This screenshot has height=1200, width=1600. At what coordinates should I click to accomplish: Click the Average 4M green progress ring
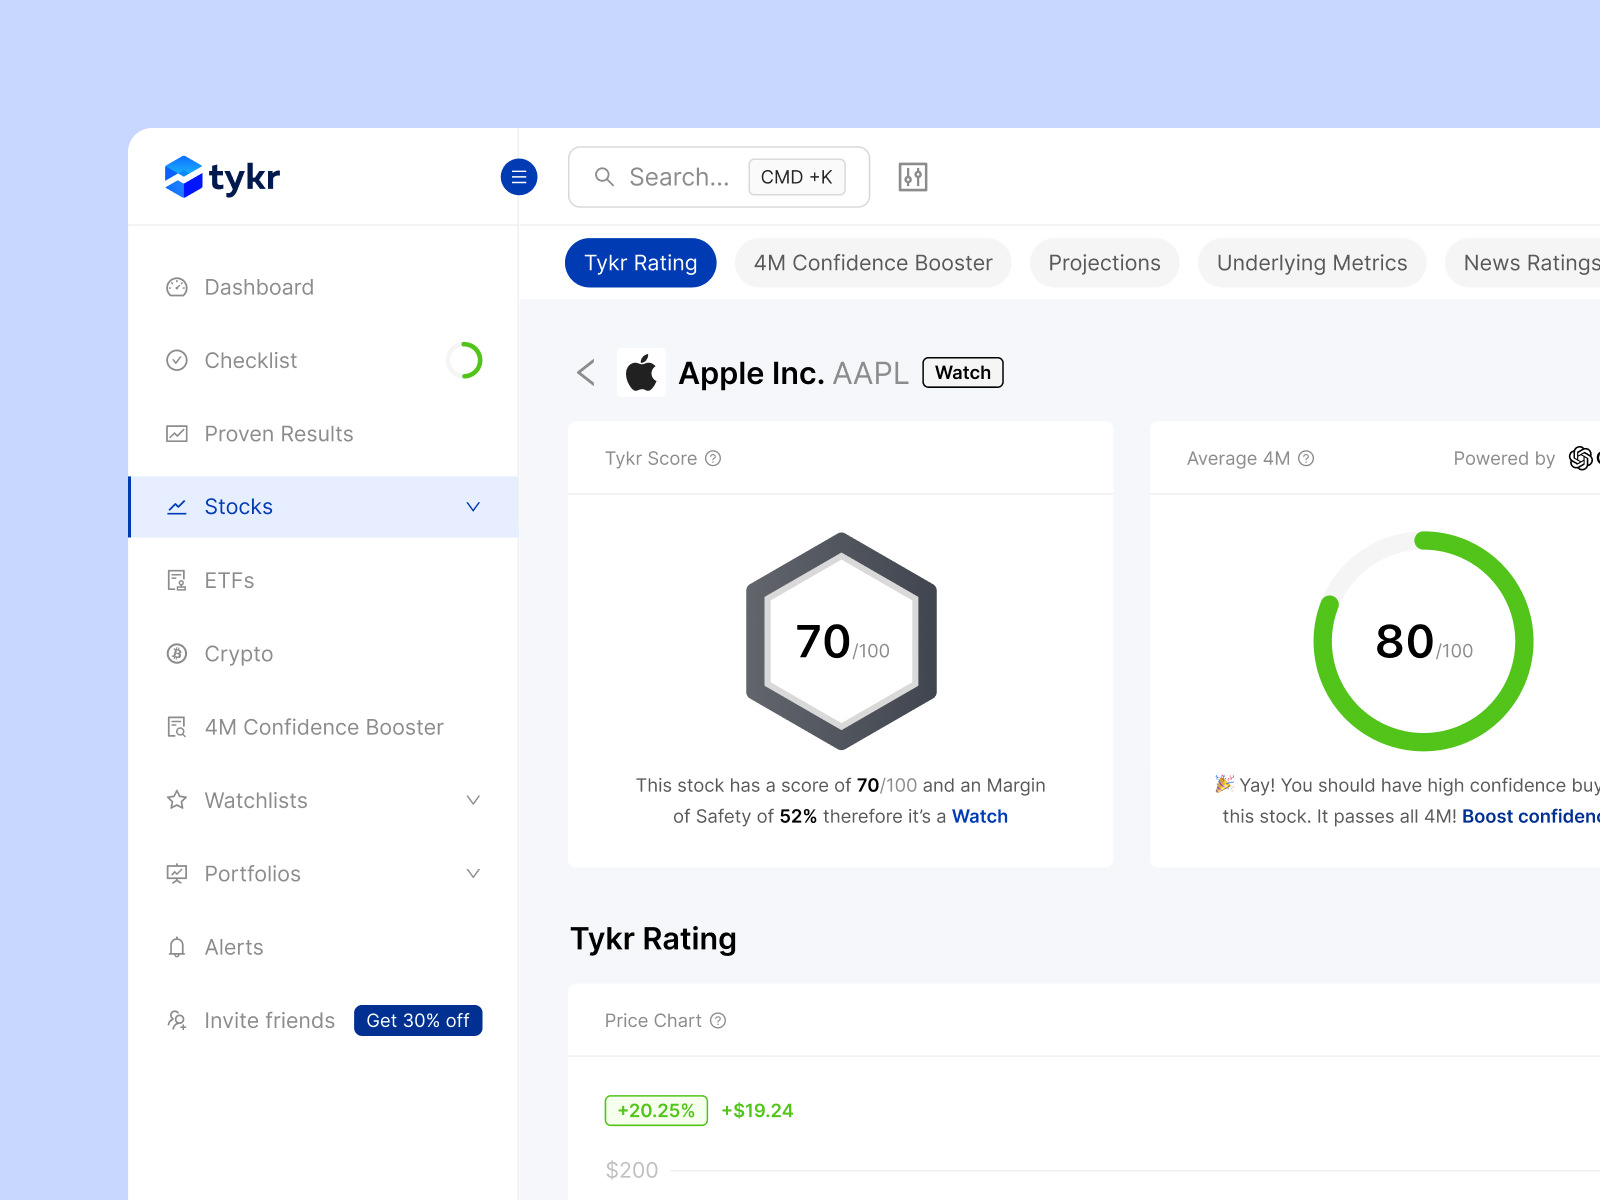(x=1423, y=641)
